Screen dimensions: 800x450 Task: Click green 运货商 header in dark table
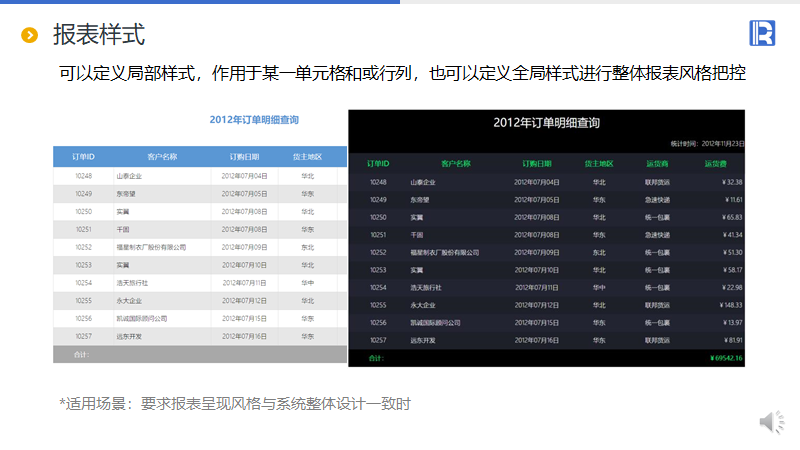(657, 164)
